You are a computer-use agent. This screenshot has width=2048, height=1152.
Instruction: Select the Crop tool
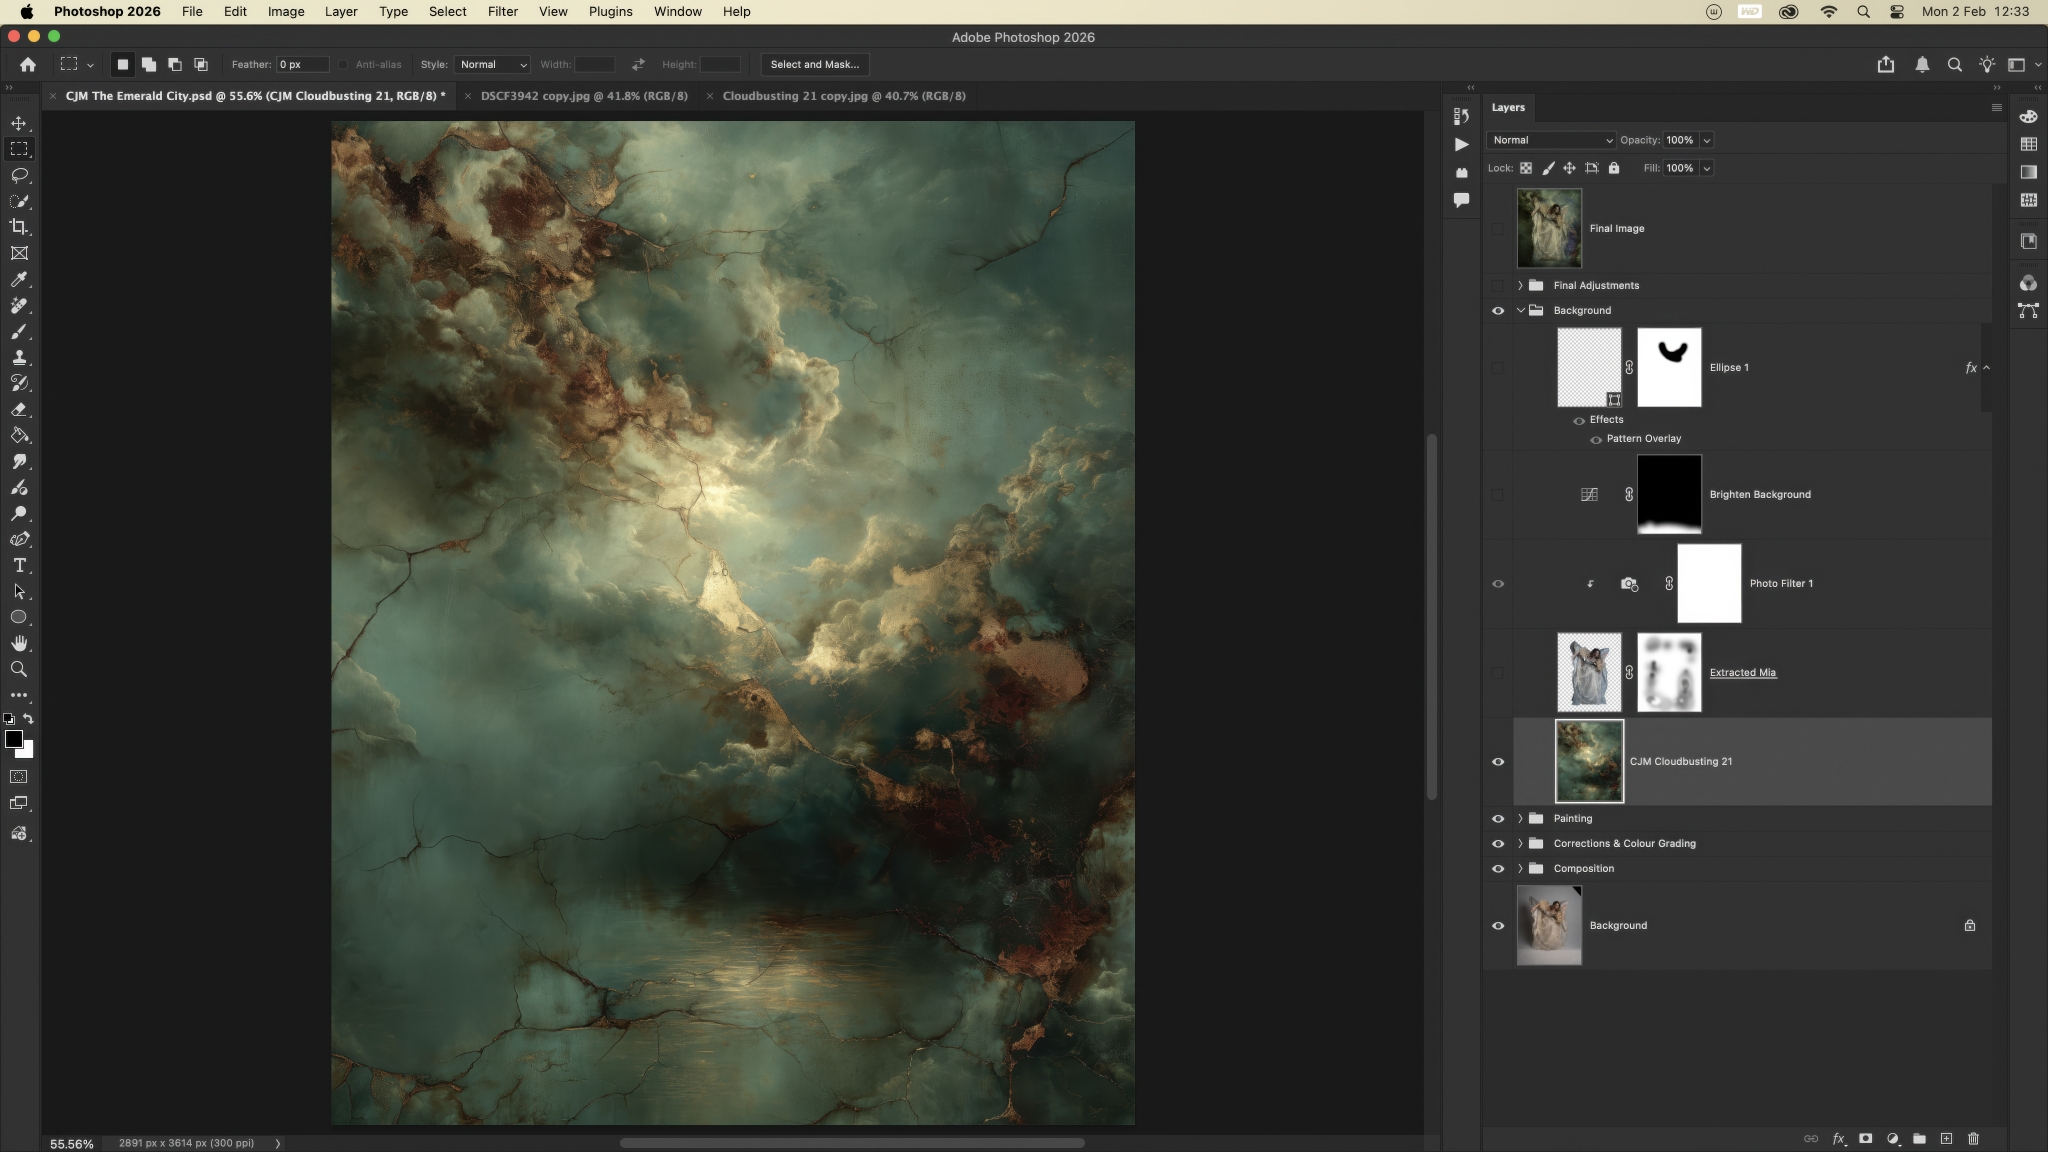click(19, 227)
